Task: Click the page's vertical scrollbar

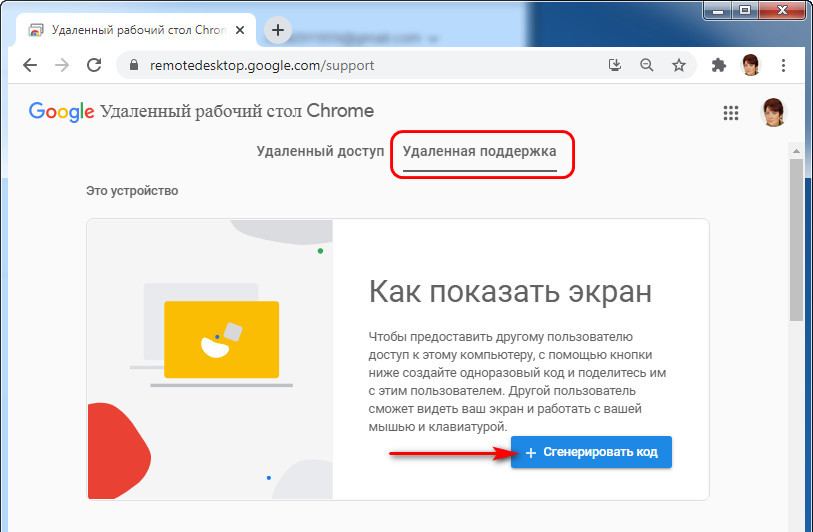Action: [x=796, y=240]
